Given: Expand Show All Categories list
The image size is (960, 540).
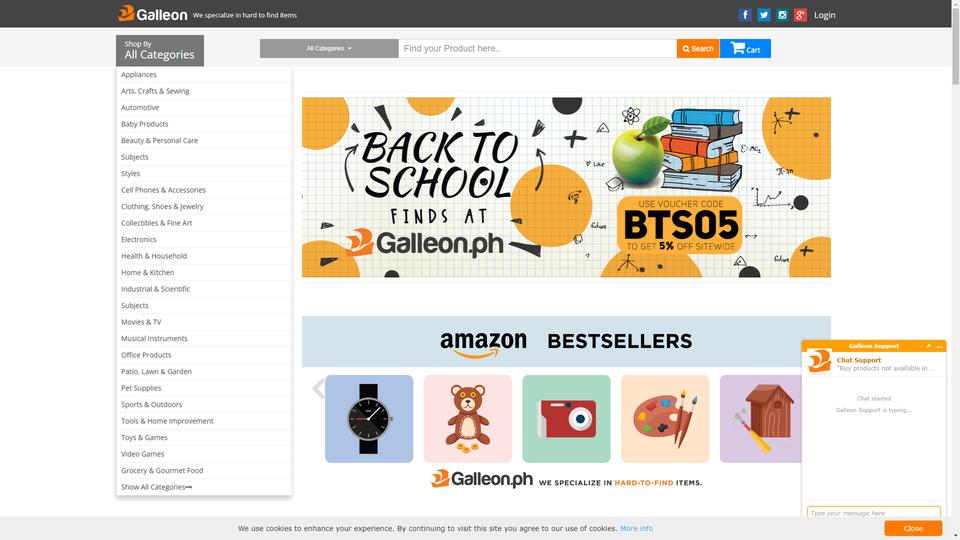Looking at the screenshot, I should coord(157,487).
